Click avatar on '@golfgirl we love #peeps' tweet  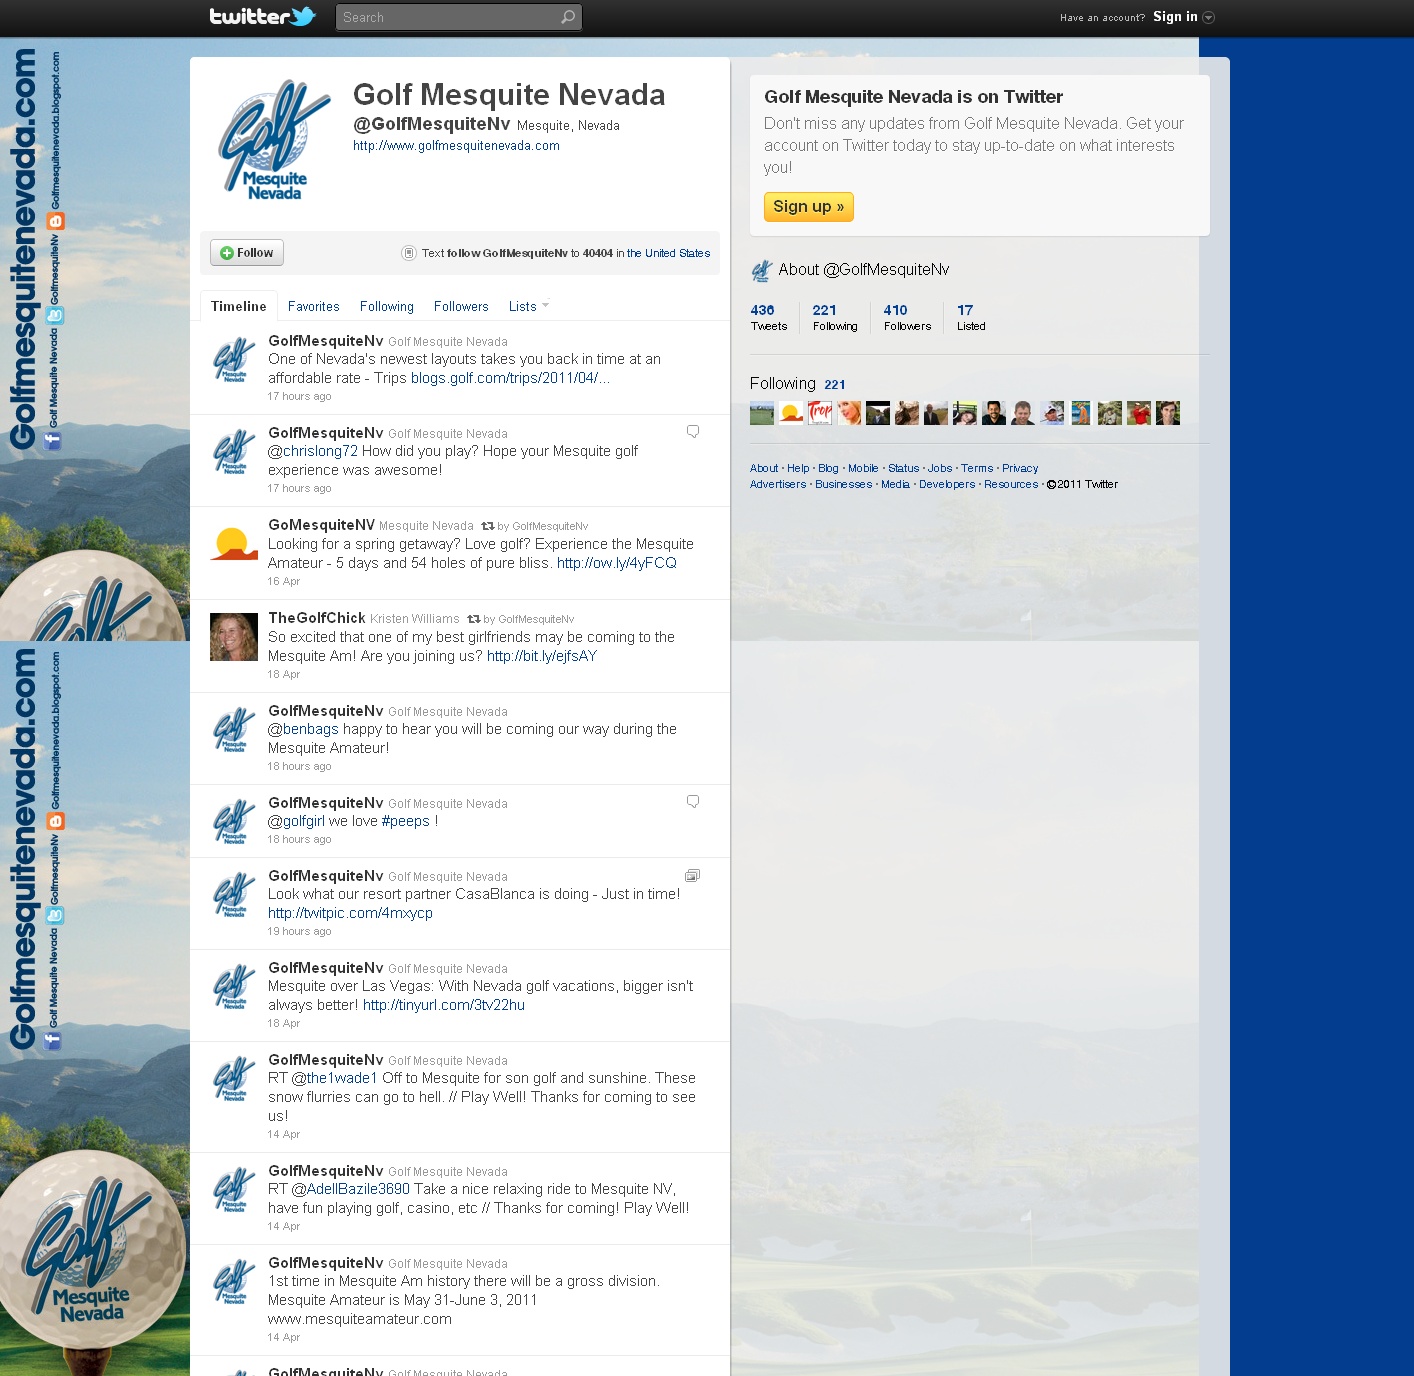(x=234, y=822)
